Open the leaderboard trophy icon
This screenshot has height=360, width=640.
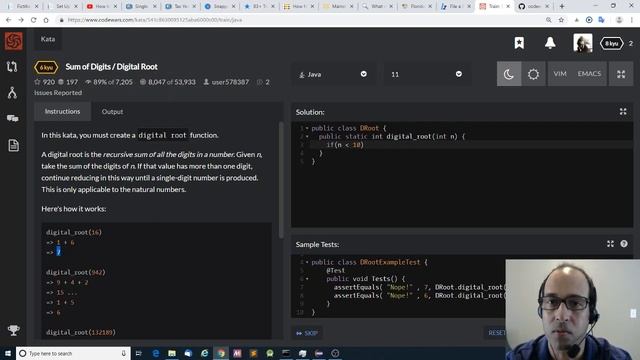point(13,330)
